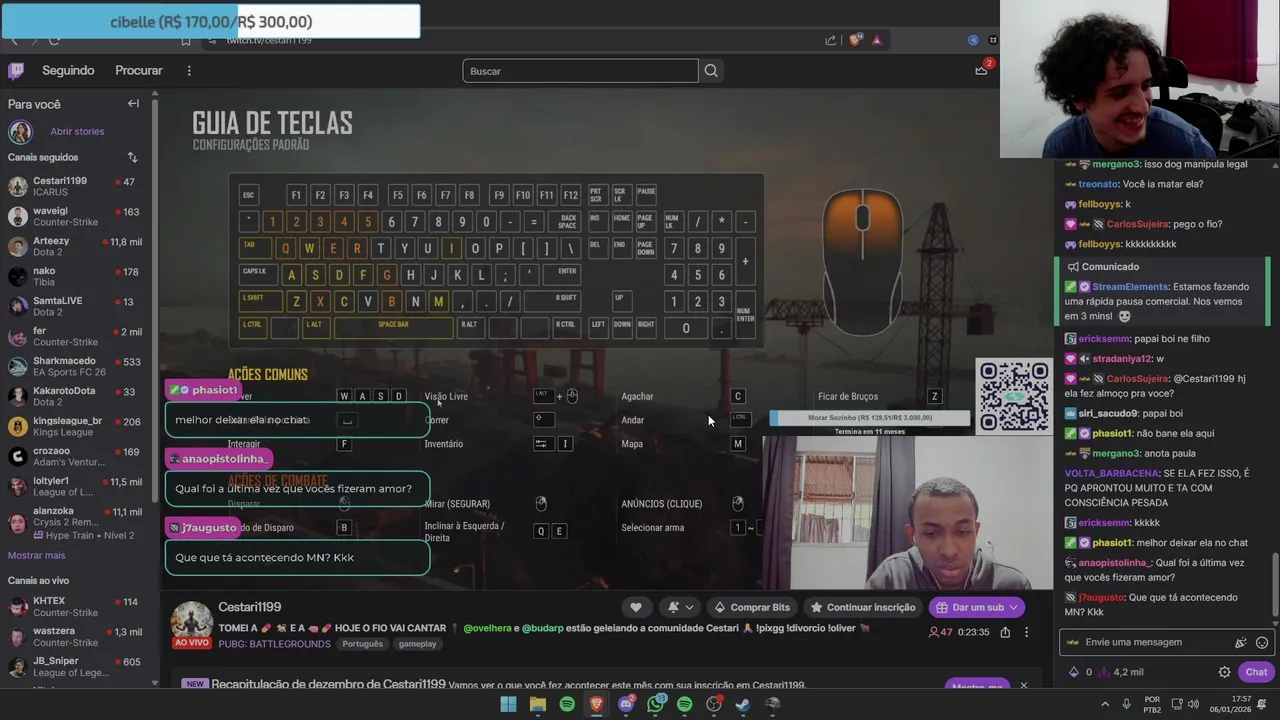Open Sharkmacedo channel in sidebar
The height and width of the screenshot is (720, 1280).
pyautogui.click(x=76, y=366)
